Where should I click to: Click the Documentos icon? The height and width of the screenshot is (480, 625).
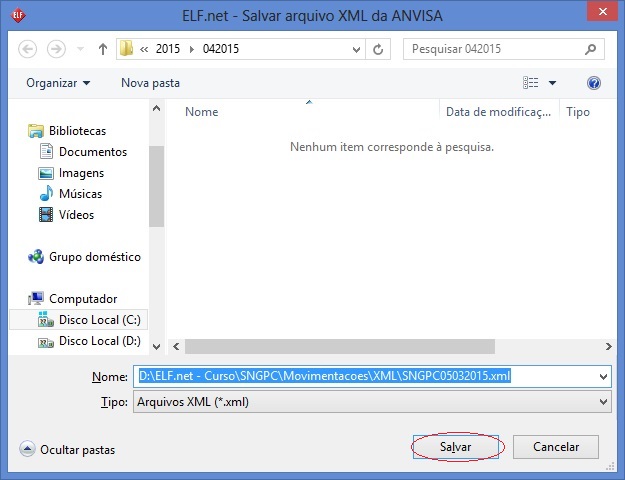46,151
